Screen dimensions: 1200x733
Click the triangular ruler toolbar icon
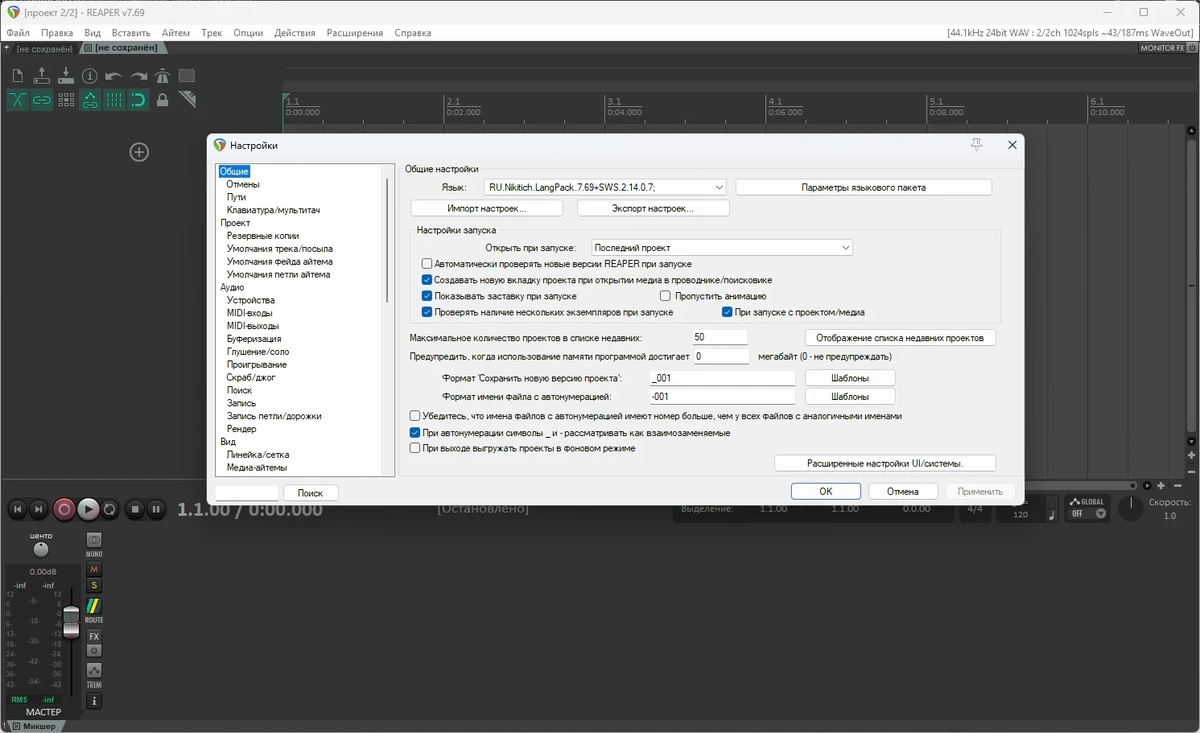tap(187, 100)
